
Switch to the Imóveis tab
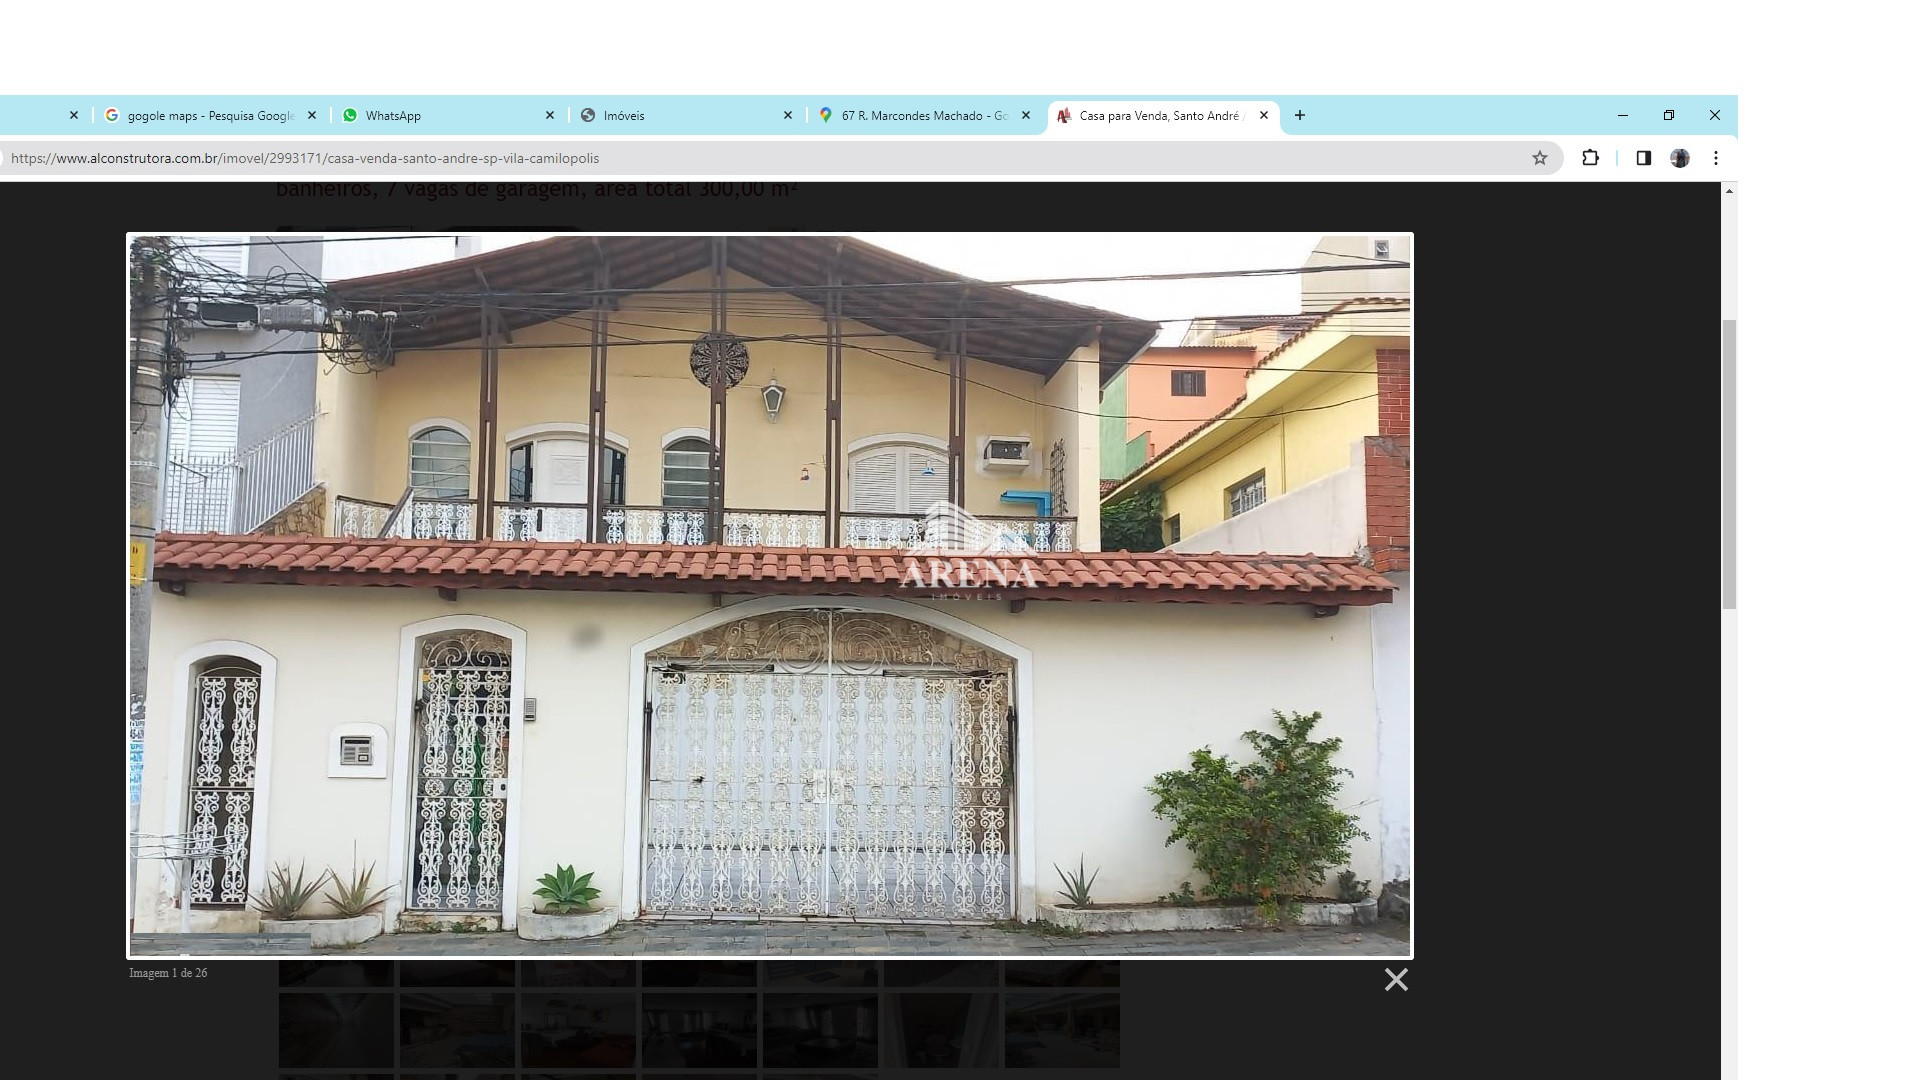680,116
